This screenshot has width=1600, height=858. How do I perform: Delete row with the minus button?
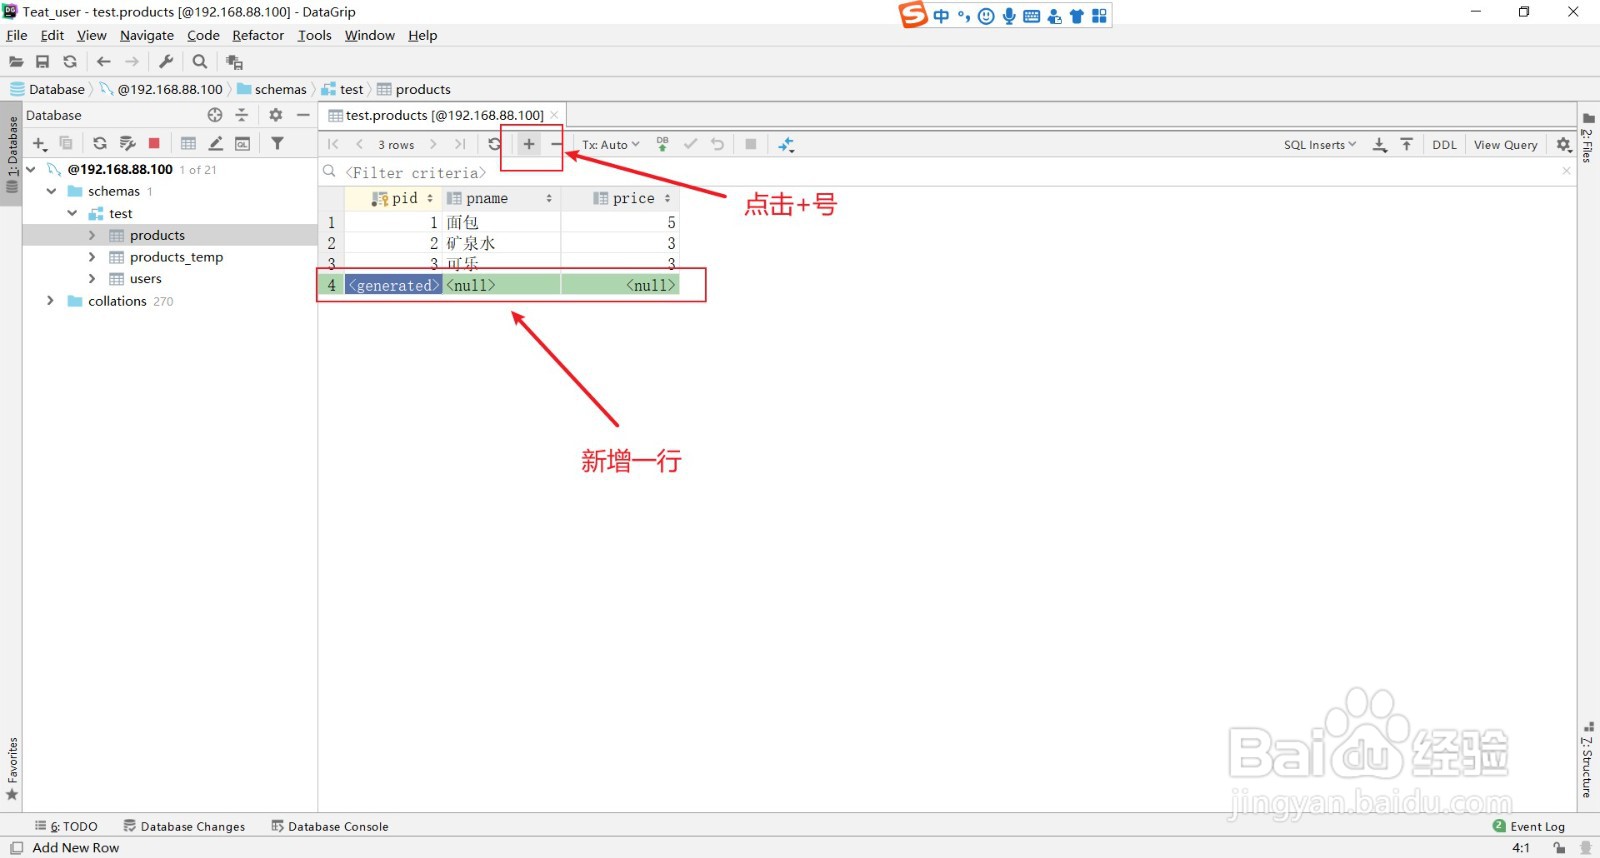coord(556,144)
